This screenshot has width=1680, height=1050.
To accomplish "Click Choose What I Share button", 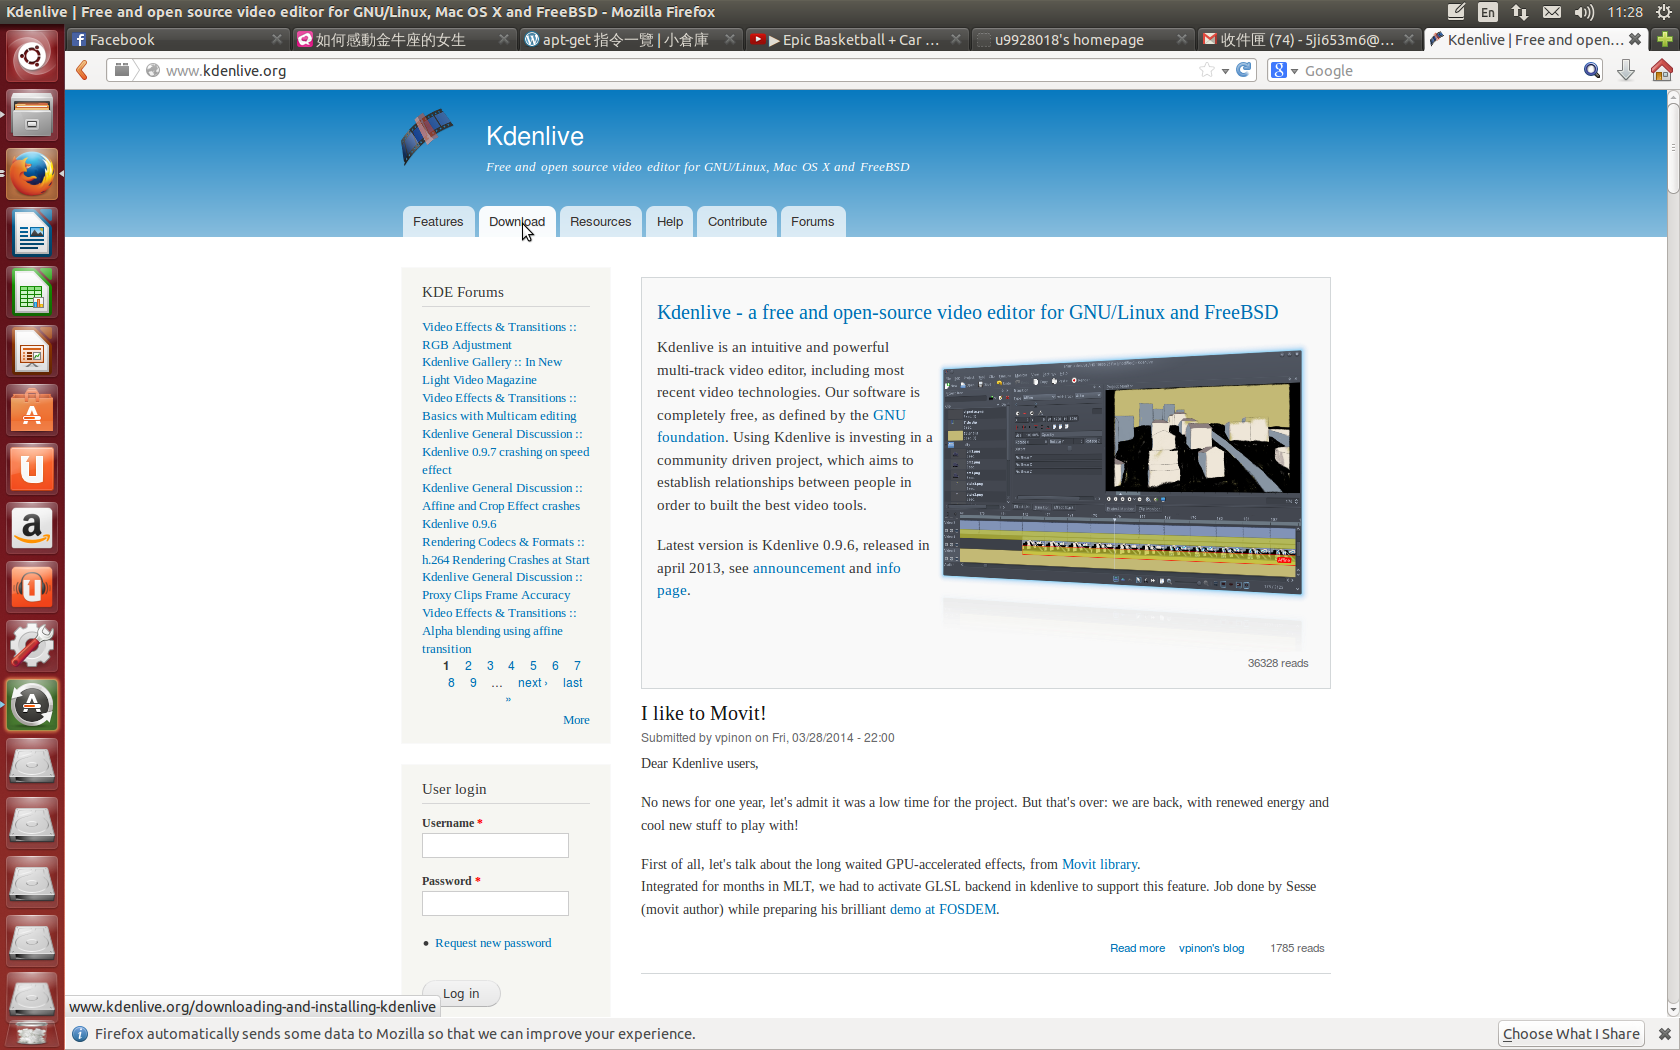I will tap(1571, 1034).
